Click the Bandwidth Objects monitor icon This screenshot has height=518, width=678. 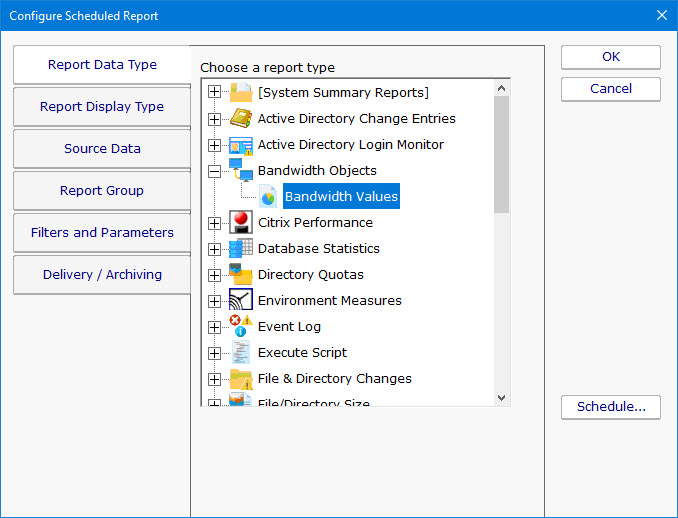(241, 170)
